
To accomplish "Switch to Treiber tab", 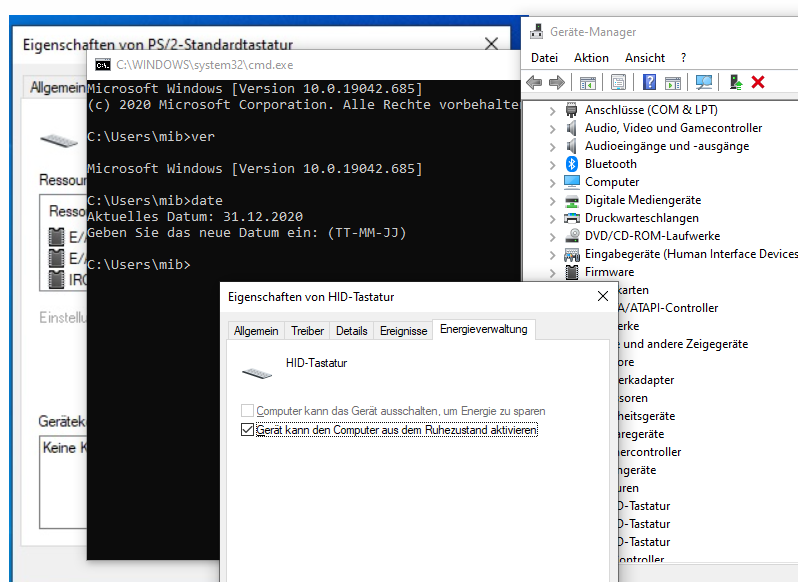I will point(307,331).
